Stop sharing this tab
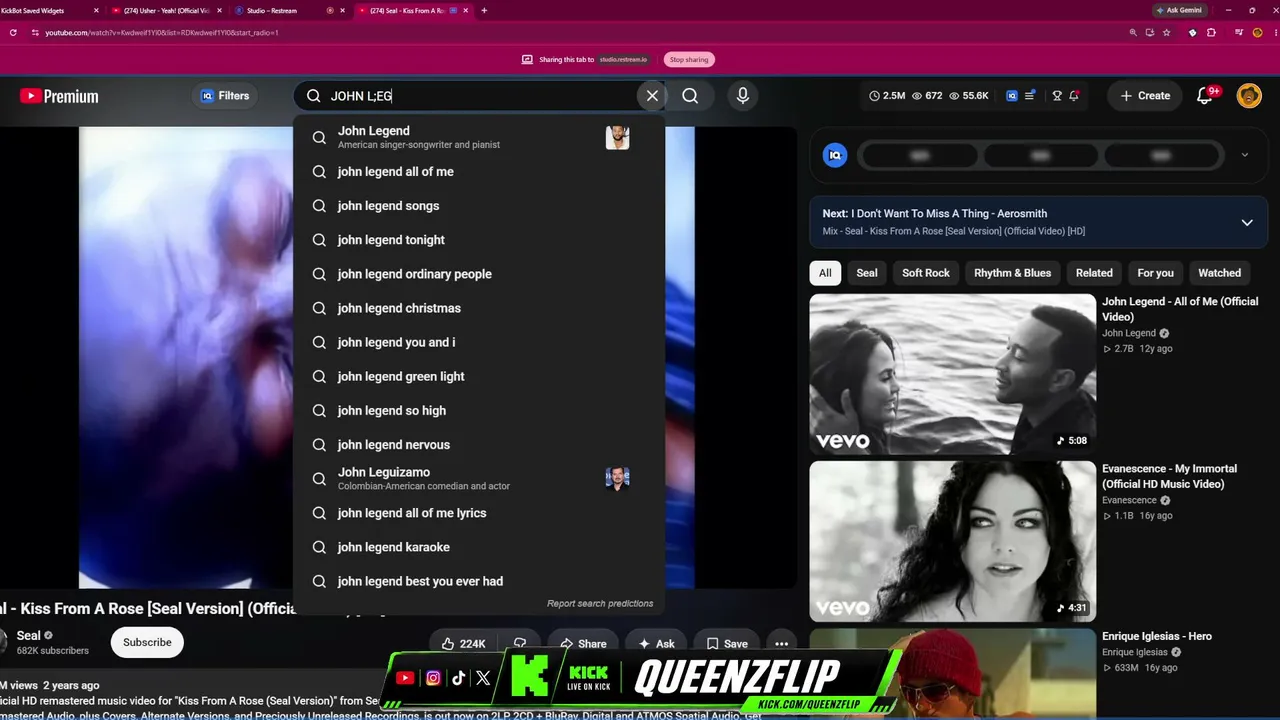 point(689,59)
